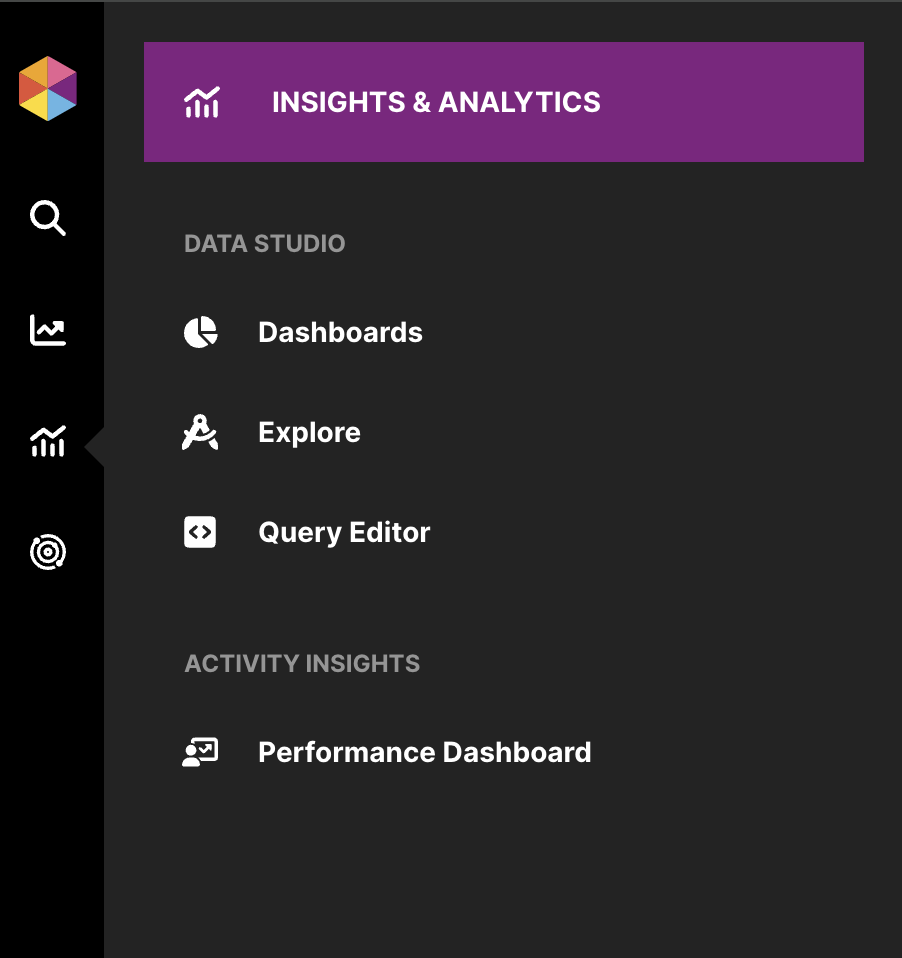
Task: Launch the Query Editor link
Action: 344,532
